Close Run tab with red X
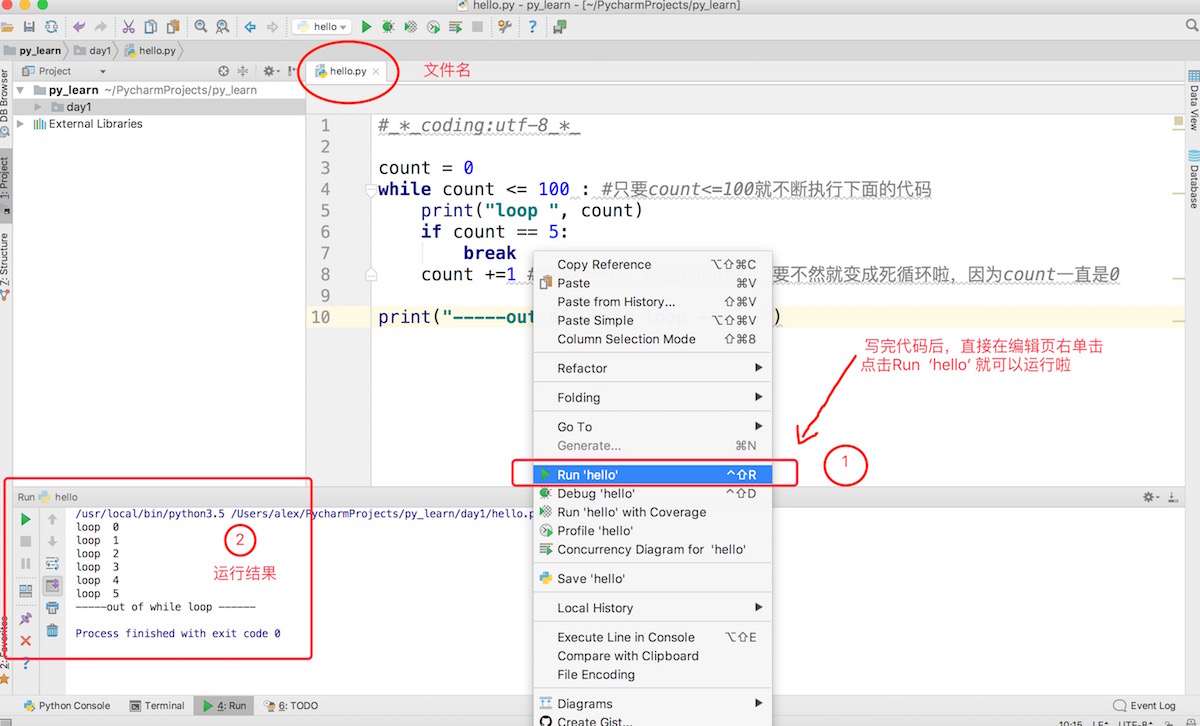Viewport: 1200px width, 726px height. pyautogui.click(x=26, y=641)
